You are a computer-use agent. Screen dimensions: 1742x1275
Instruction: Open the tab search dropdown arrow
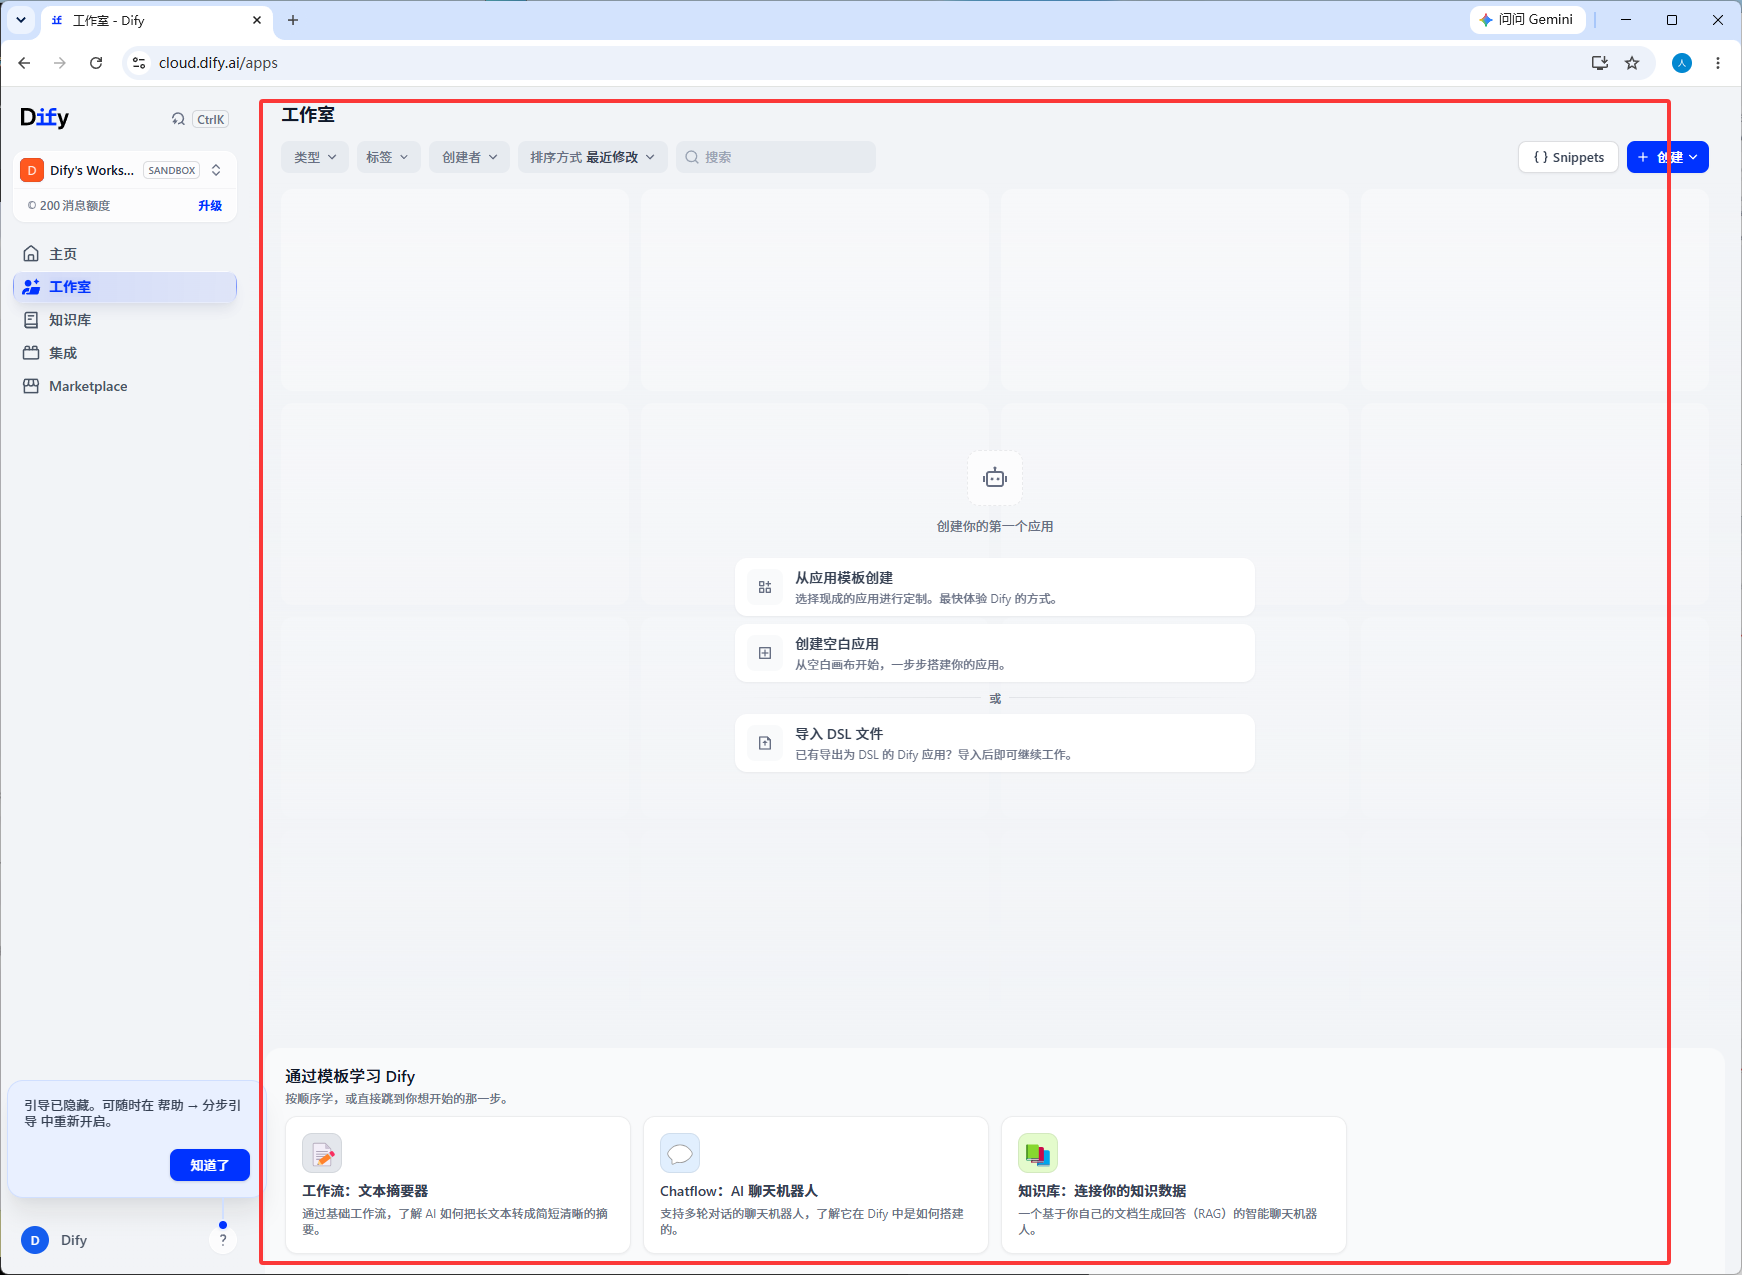[21, 20]
